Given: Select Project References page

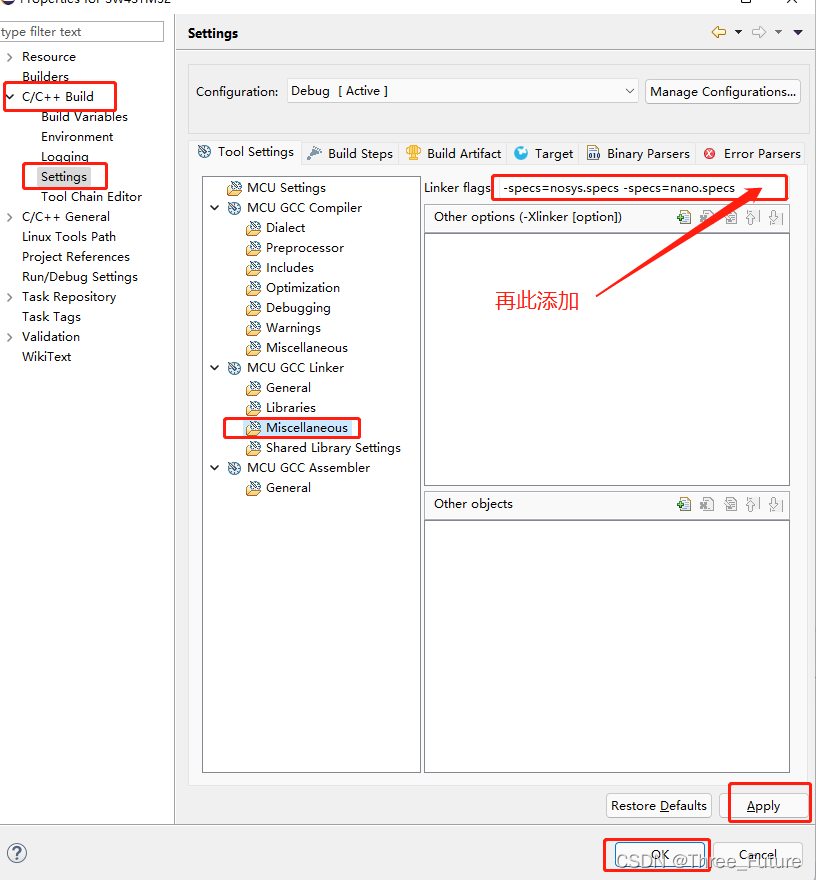Looking at the screenshot, I should (76, 257).
